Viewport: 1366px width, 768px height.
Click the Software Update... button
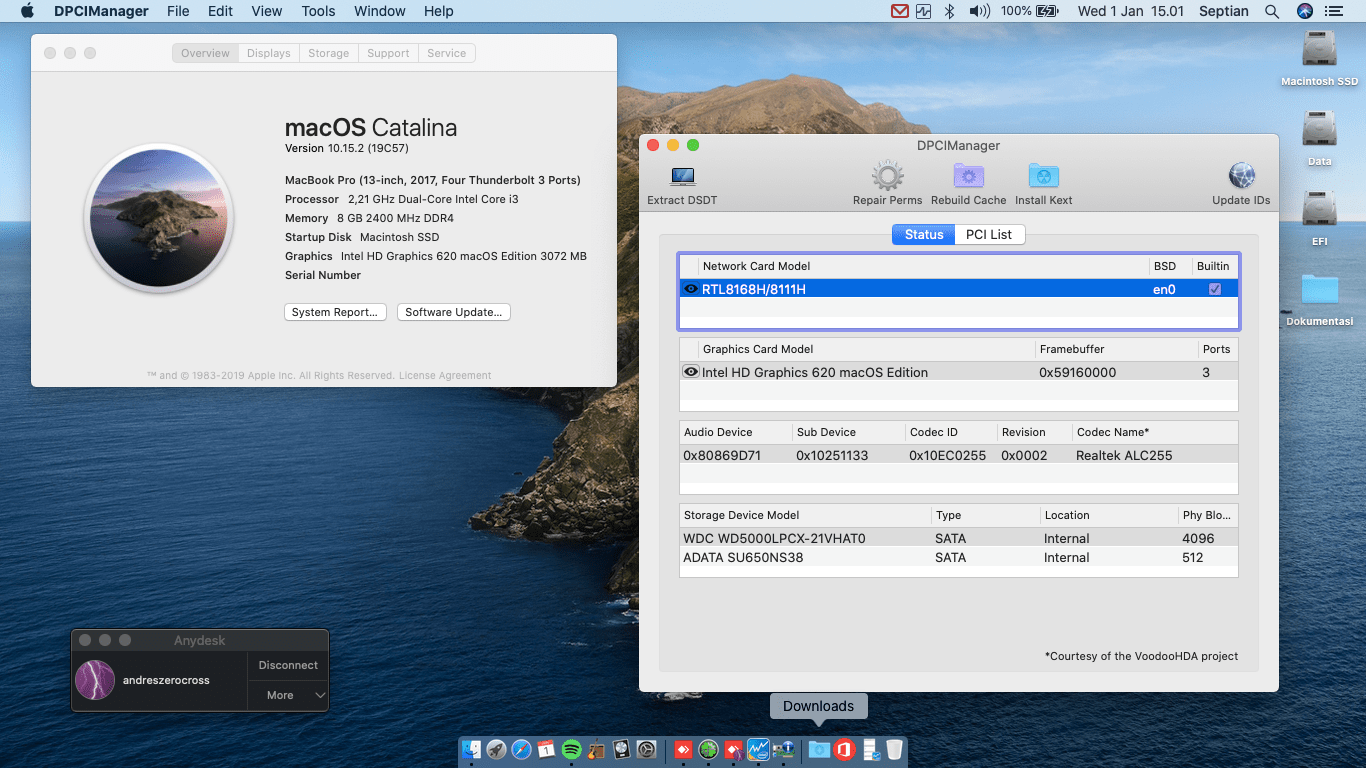coord(454,312)
